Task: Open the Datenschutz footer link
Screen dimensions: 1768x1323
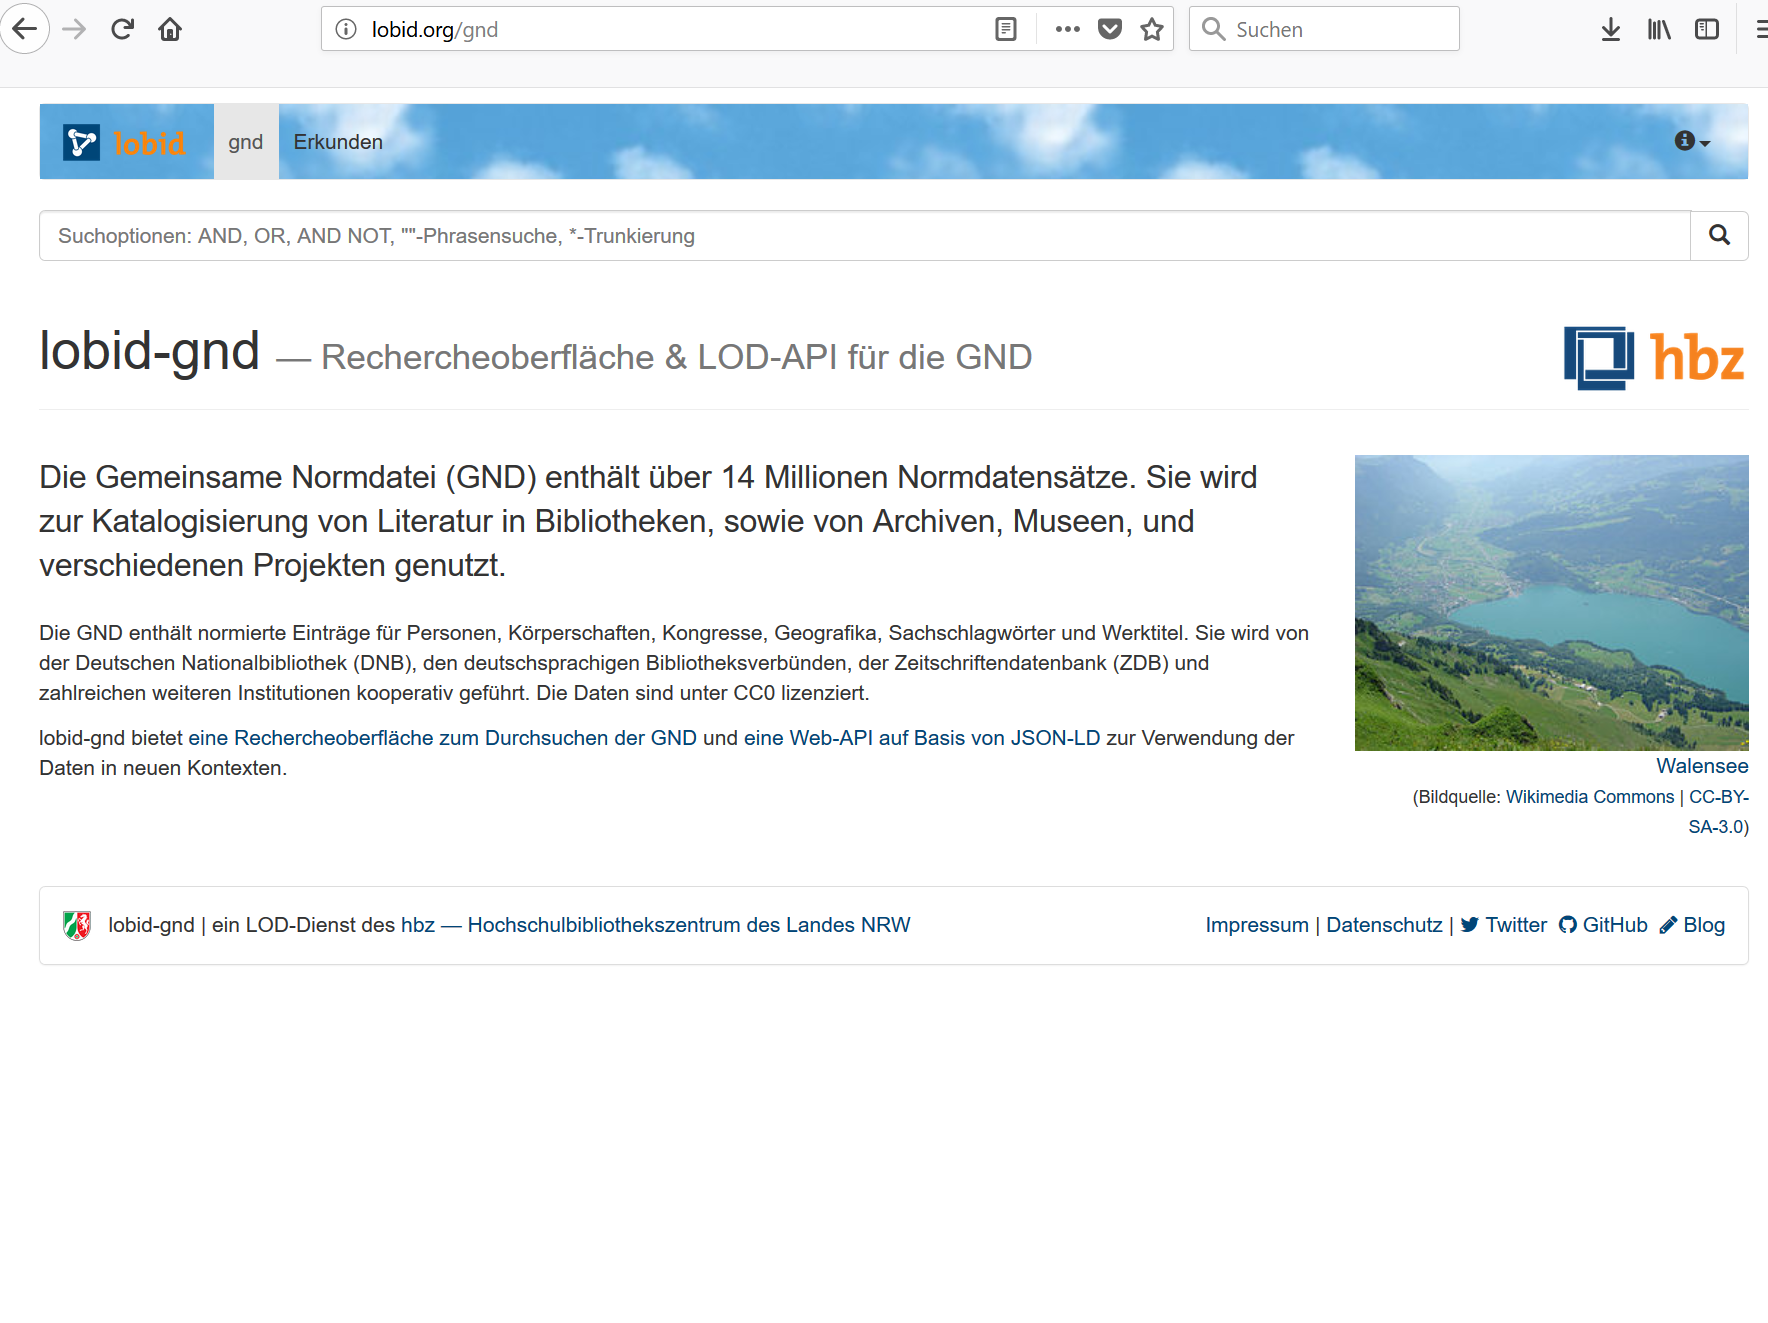Action: click(x=1384, y=925)
